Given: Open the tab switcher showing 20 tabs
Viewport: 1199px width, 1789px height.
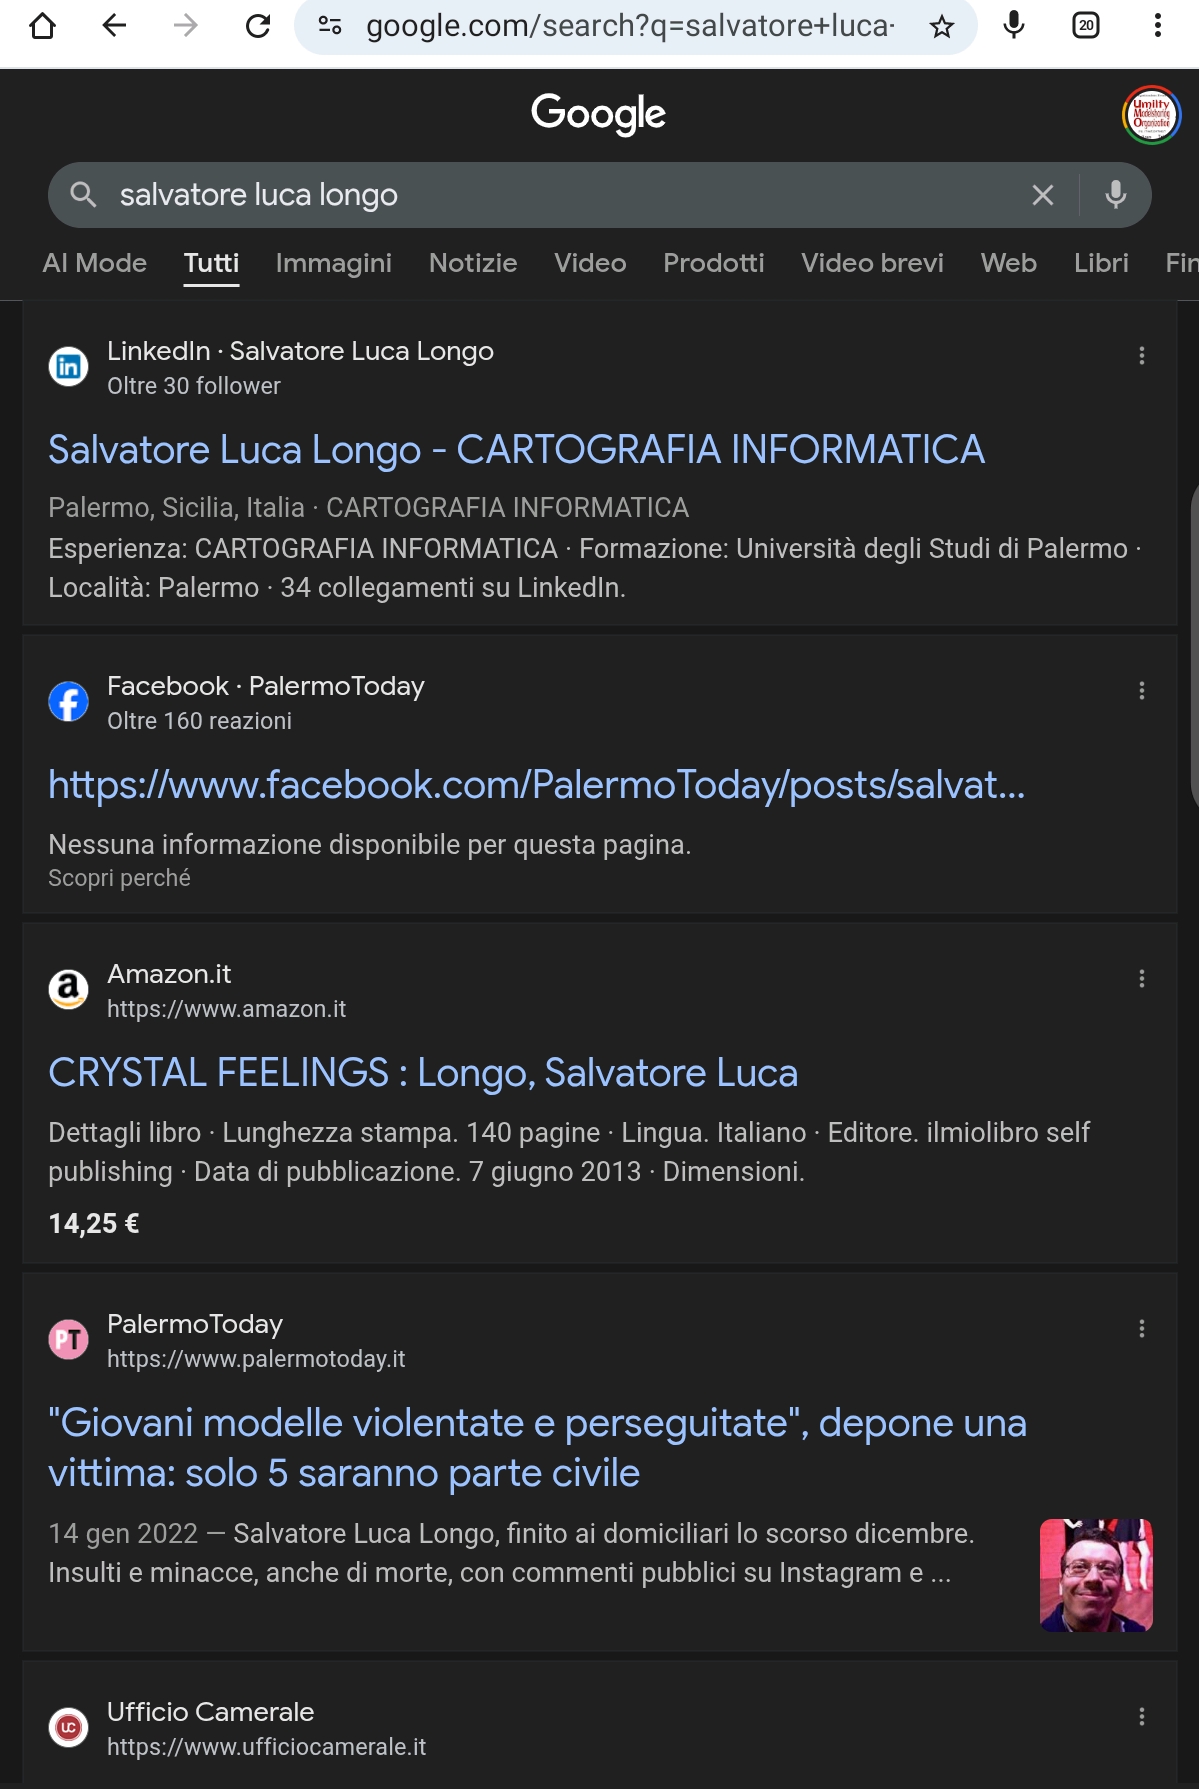Looking at the screenshot, I should coord(1085,26).
